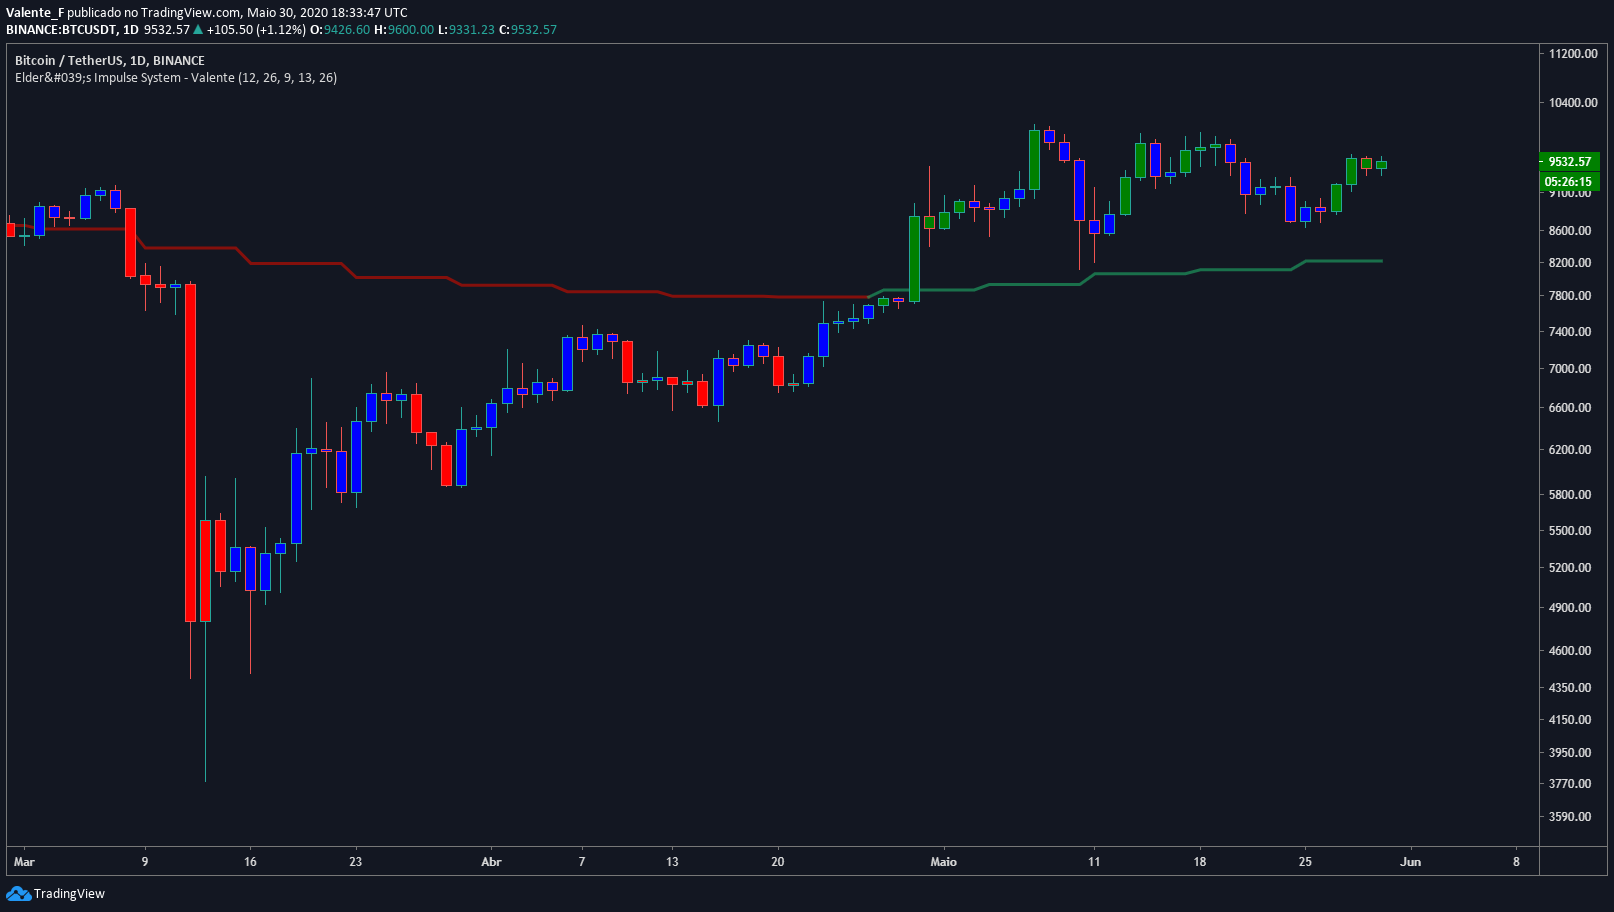The image size is (1614, 912).
Task: Click the 7800.00 price axis label
Action: pos(1570,296)
